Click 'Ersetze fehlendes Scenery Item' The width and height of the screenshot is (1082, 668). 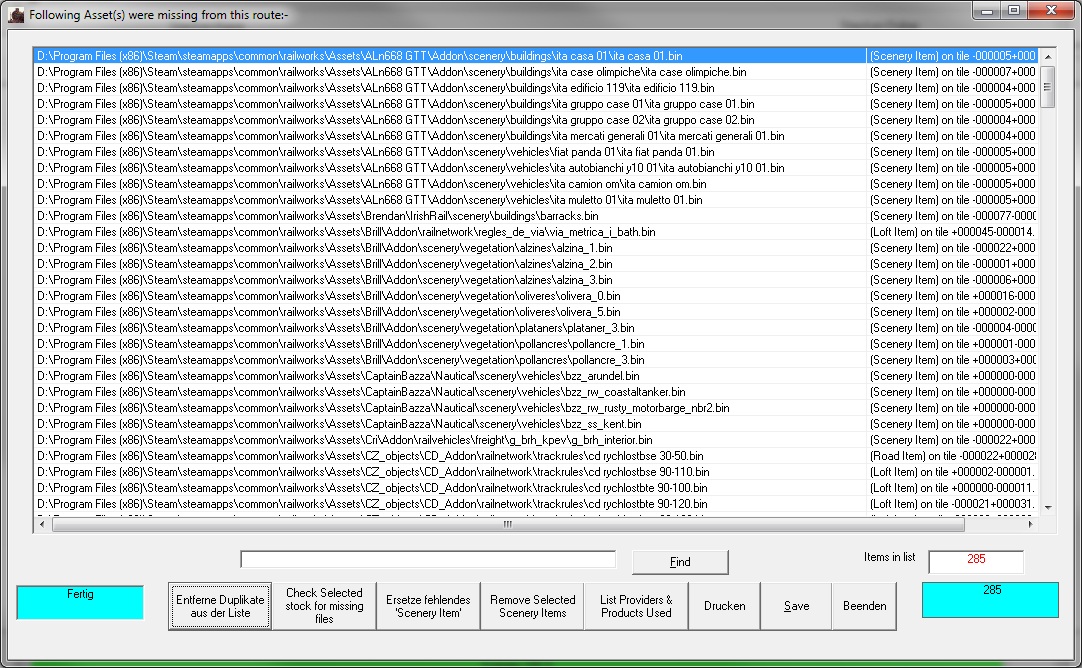pos(428,605)
